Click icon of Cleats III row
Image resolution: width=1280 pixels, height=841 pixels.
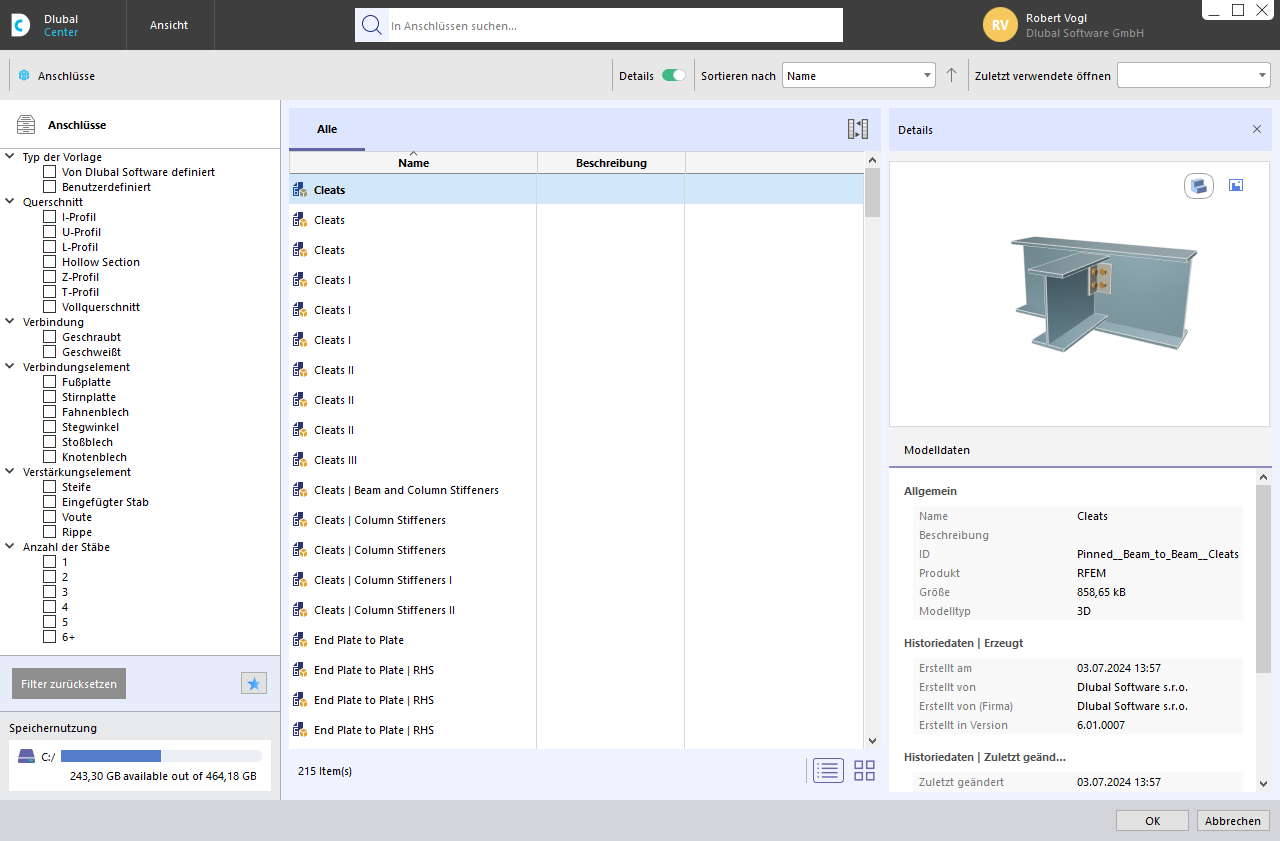(x=299, y=460)
